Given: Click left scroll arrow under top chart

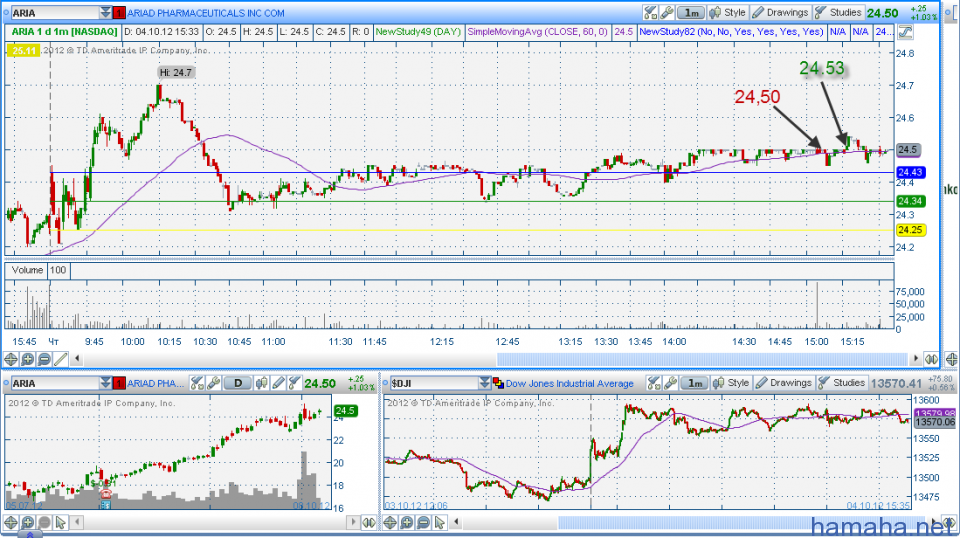Looking at the screenshot, I should click(77, 359).
